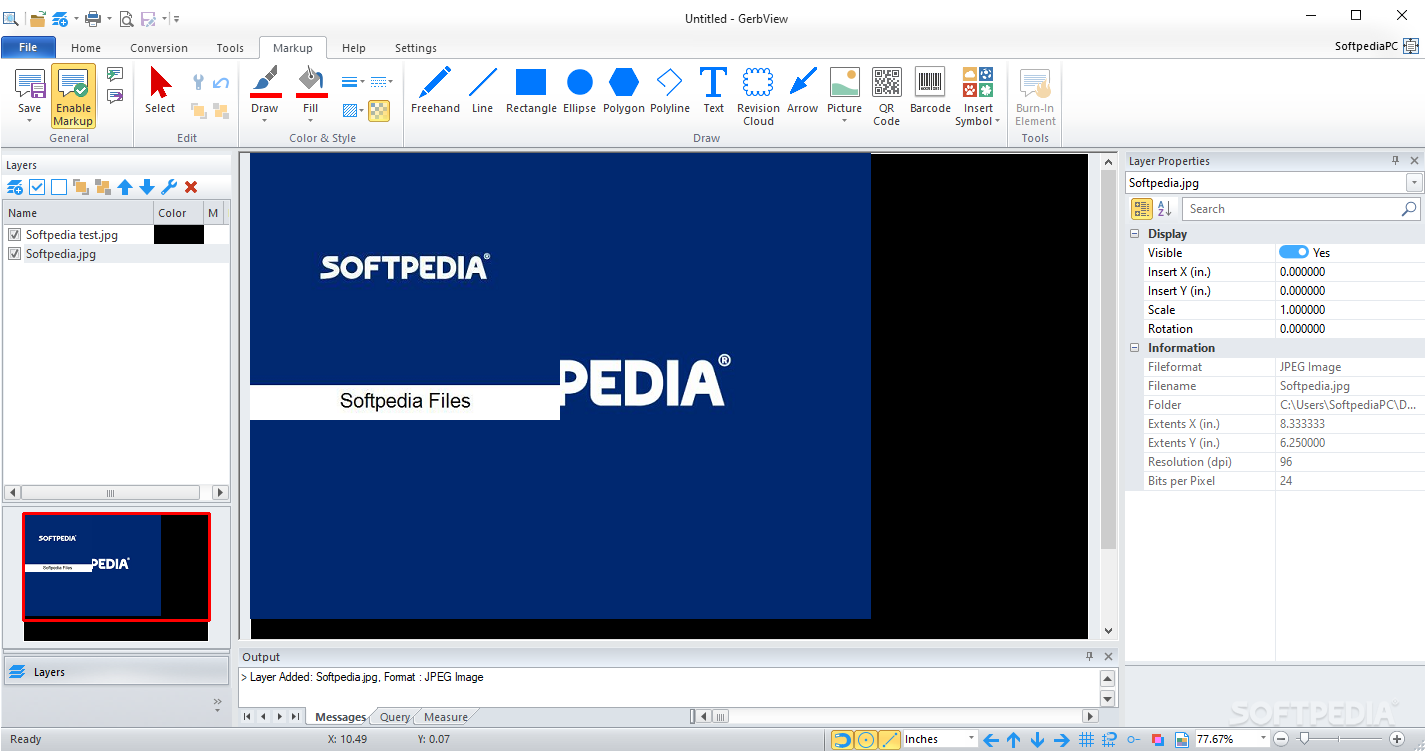The height and width of the screenshot is (752, 1426).
Task: Toggle the circle snap button in status bar
Action: 866,740
